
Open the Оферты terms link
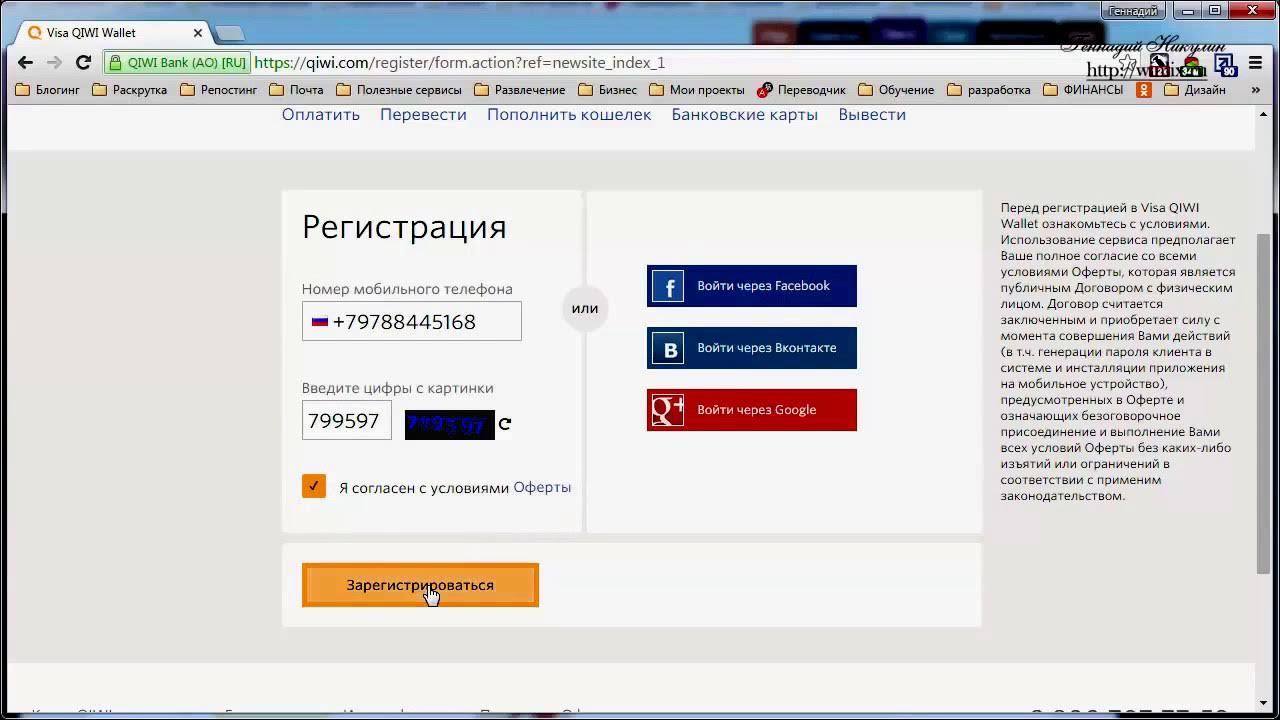[542, 487]
